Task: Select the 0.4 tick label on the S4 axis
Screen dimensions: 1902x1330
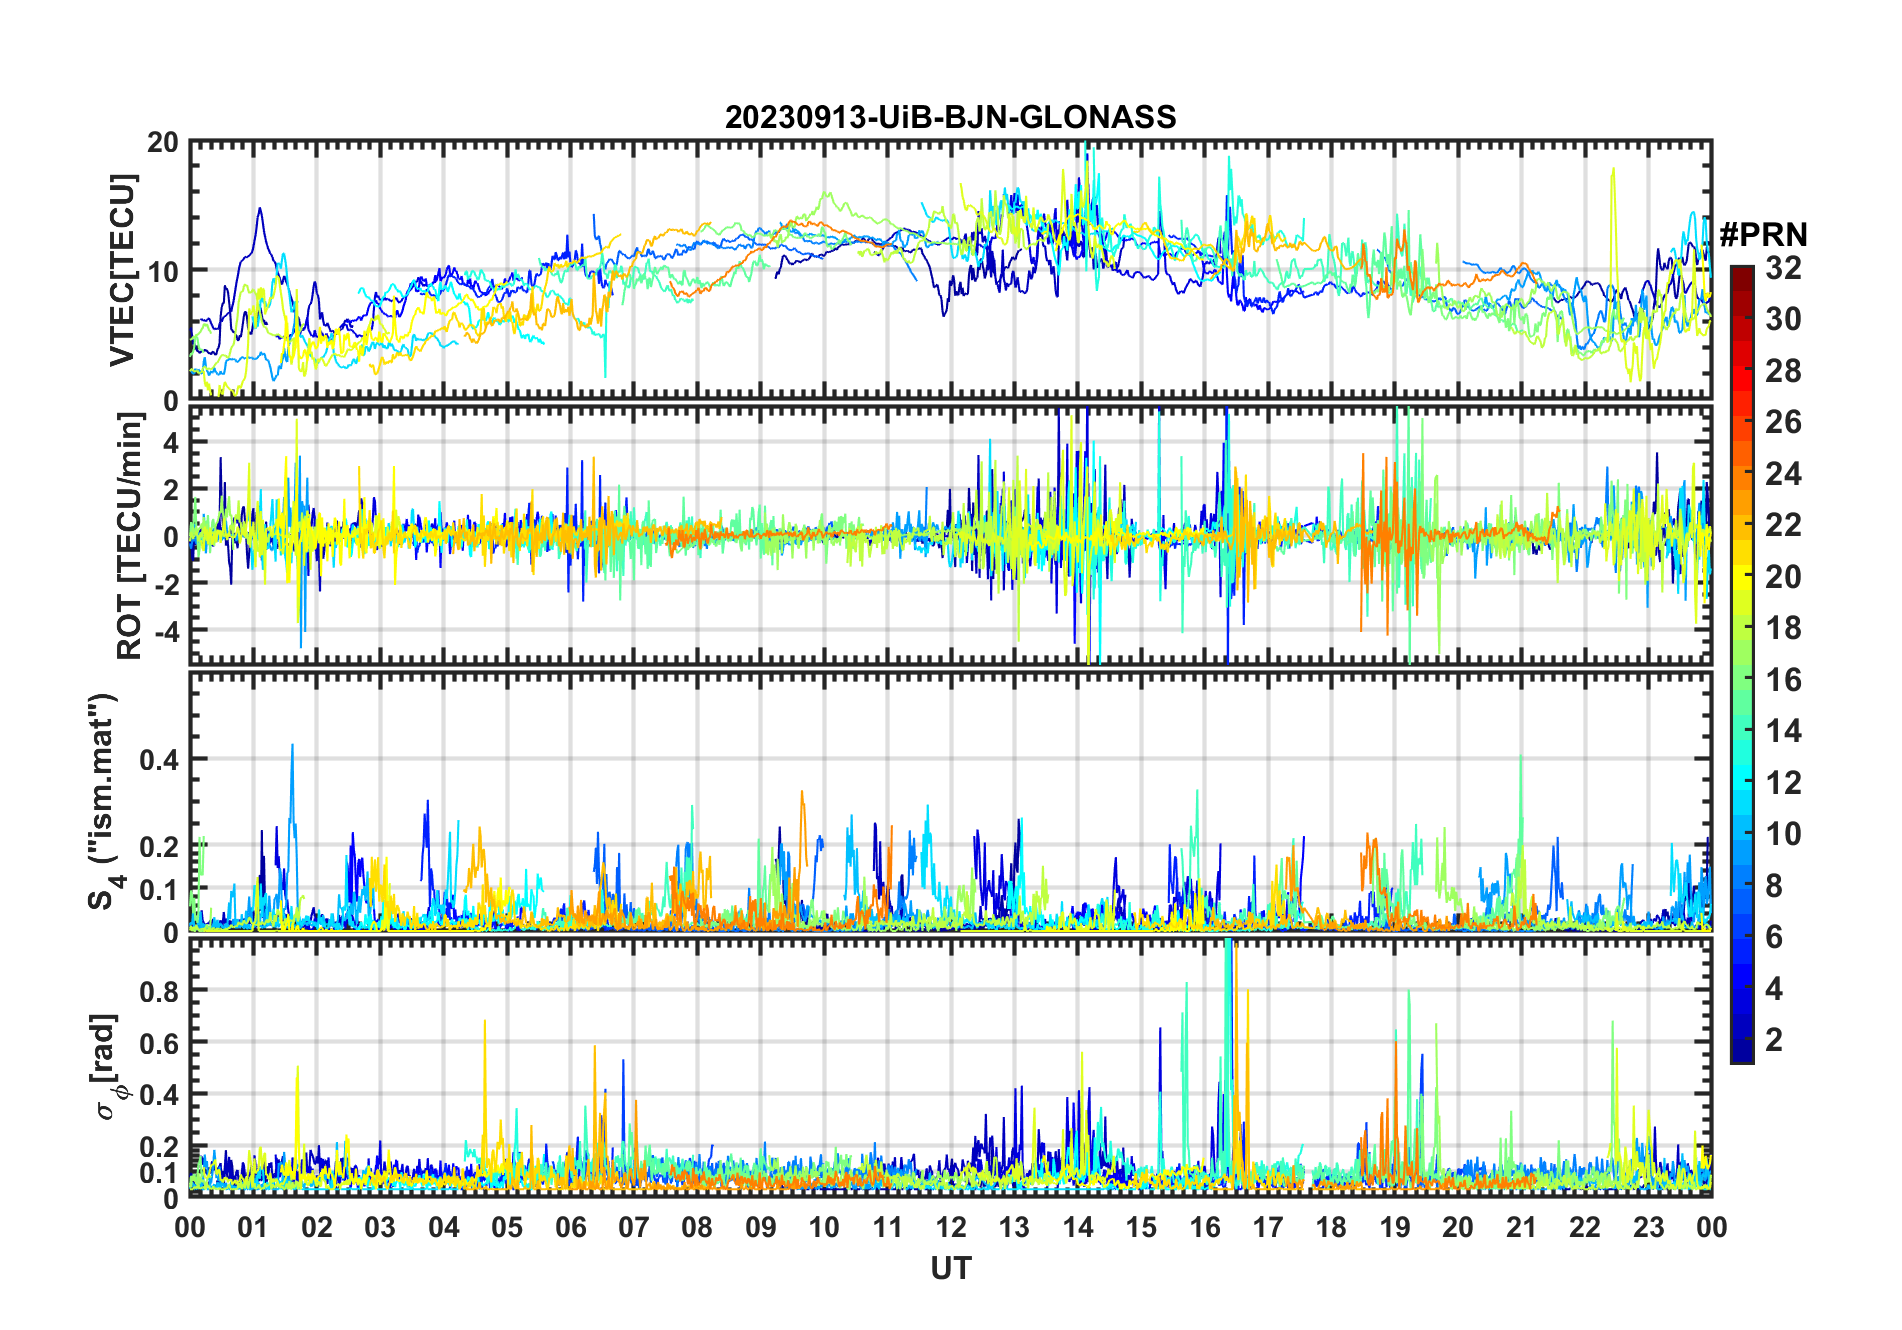Action: coord(159,759)
